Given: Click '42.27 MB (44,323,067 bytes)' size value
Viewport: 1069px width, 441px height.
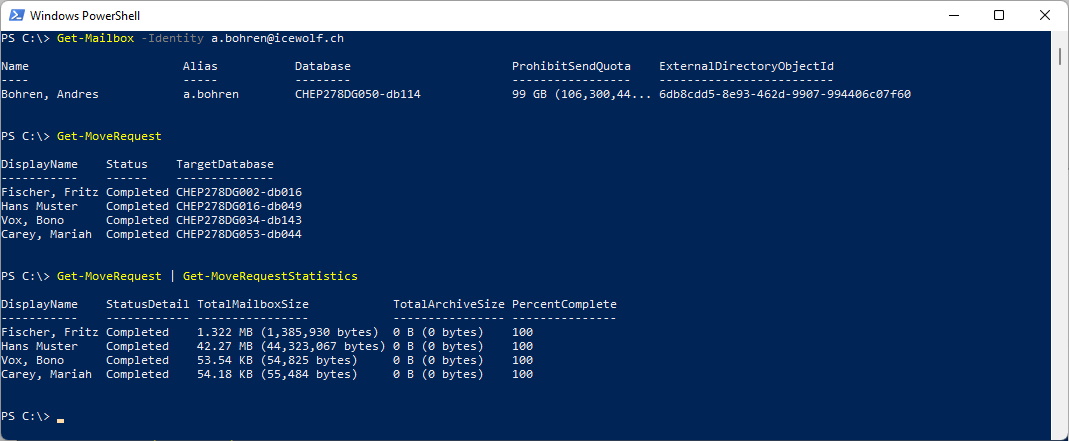Looking at the screenshot, I should pos(291,346).
